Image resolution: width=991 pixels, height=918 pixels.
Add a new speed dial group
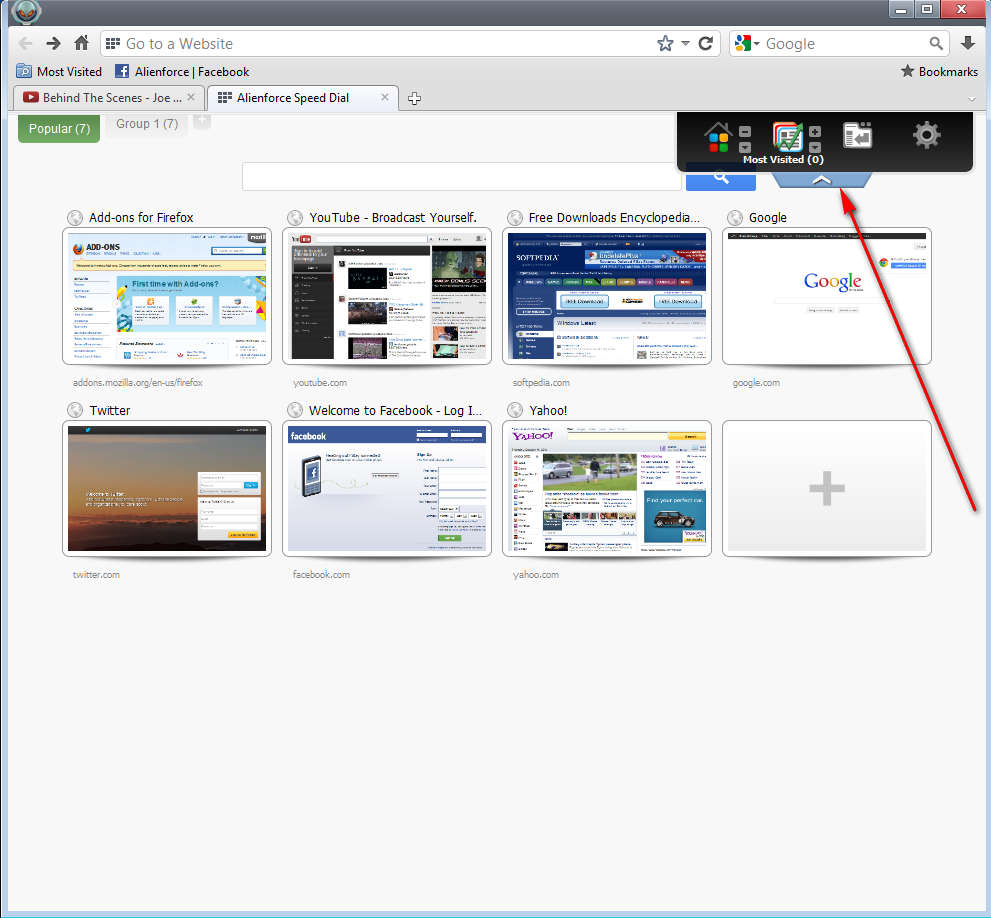(x=202, y=120)
